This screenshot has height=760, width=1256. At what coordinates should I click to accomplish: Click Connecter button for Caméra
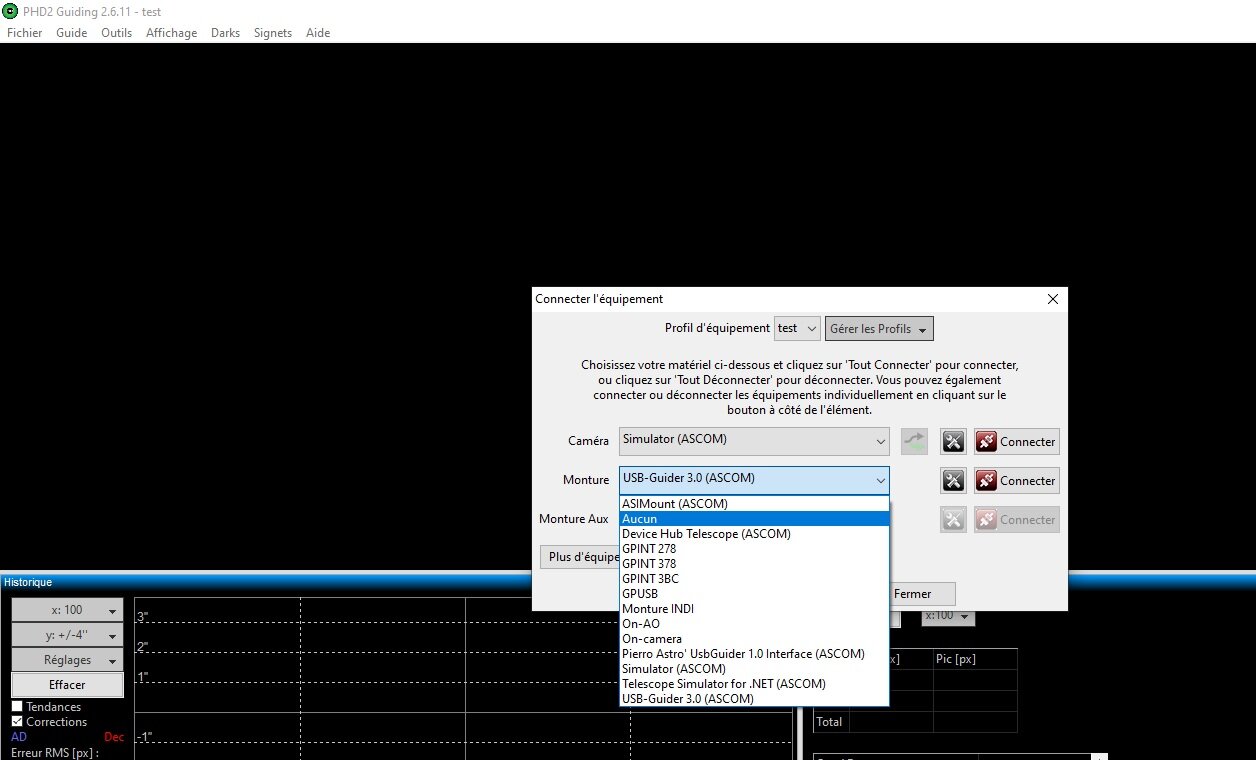pos(1016,441)
